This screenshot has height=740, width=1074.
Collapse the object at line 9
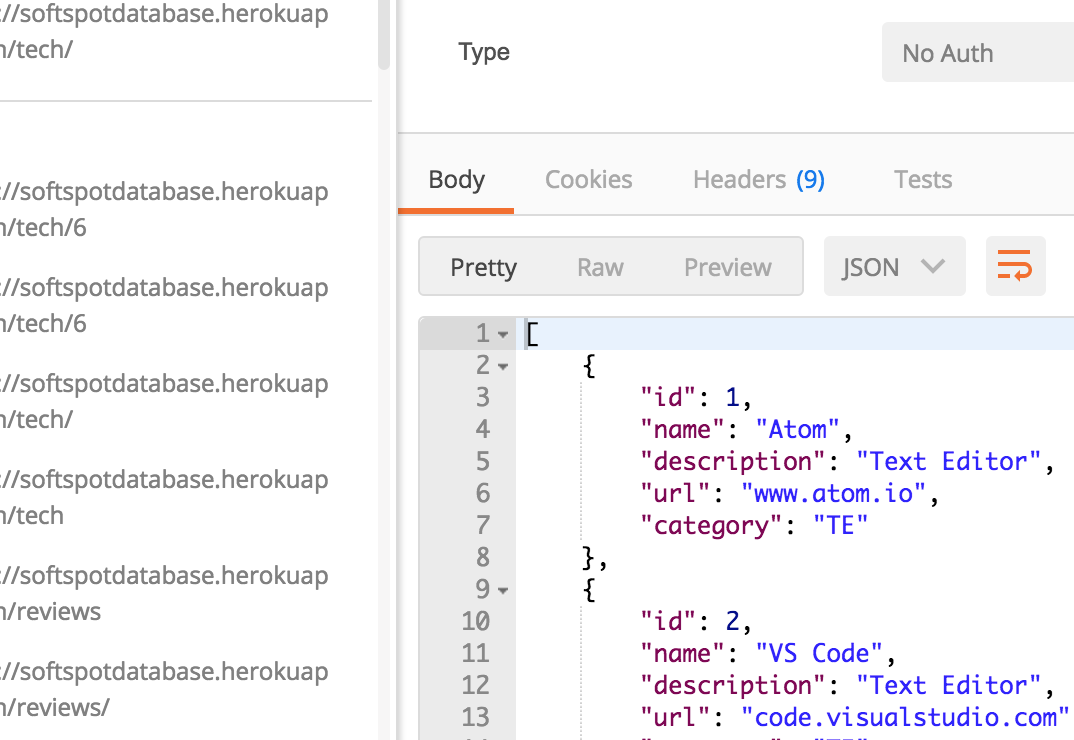(x=503, y=590)
